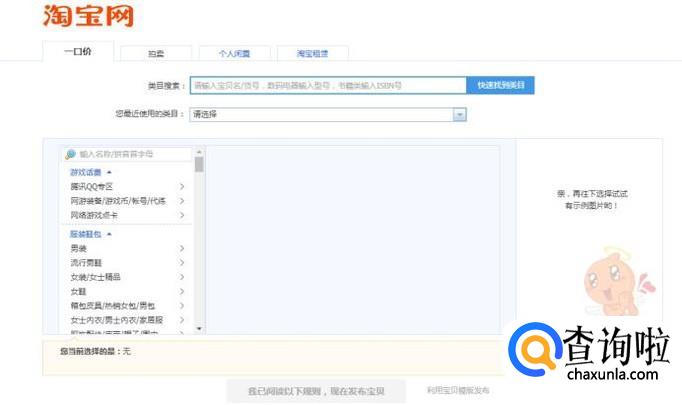The width and height of the screenshot is (682, 405).
Task: Click category list scrollbar up arrow
Action: click(x=199, y=152)
